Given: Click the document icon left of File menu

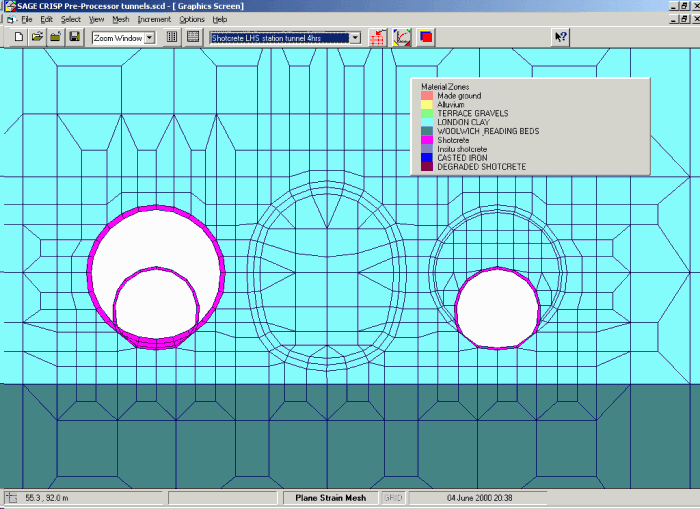Looking at the screenshot, I should tap(11, 20).
